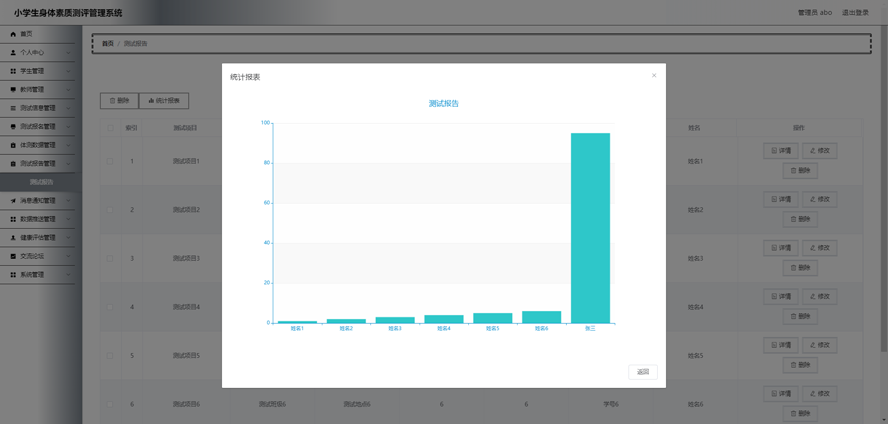
Task: Click the 详情 document icon in 姓名2 row
Action: click(774, 200)
